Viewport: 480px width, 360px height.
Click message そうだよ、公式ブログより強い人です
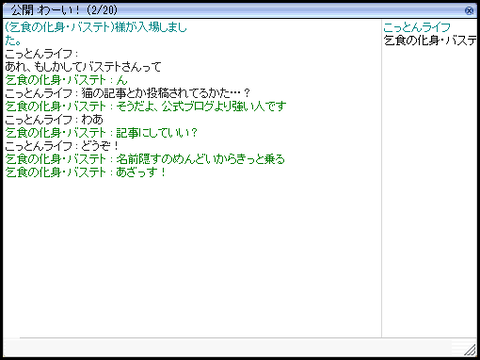tap(146, 106)
